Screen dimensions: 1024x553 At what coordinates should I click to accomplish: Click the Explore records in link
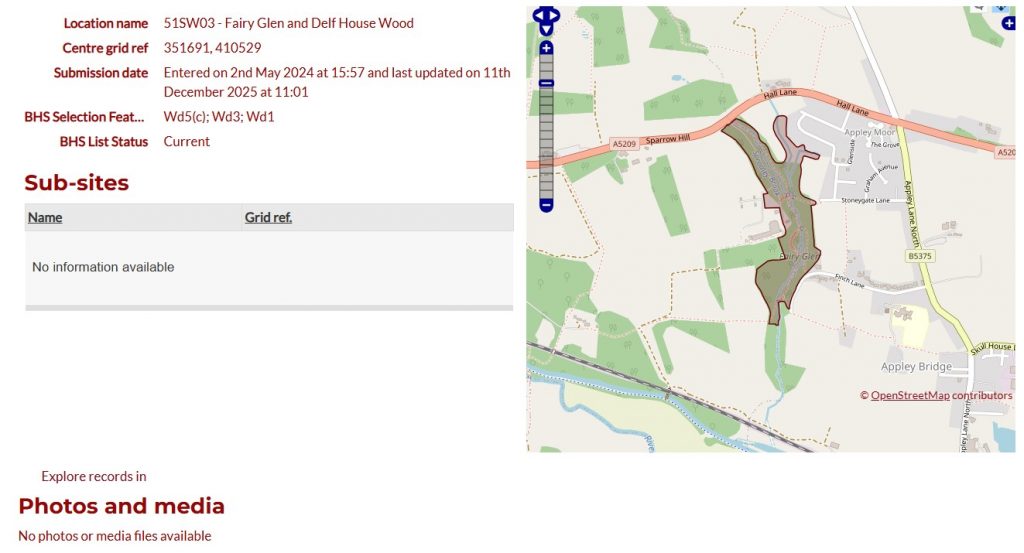(x=94, y=476)
